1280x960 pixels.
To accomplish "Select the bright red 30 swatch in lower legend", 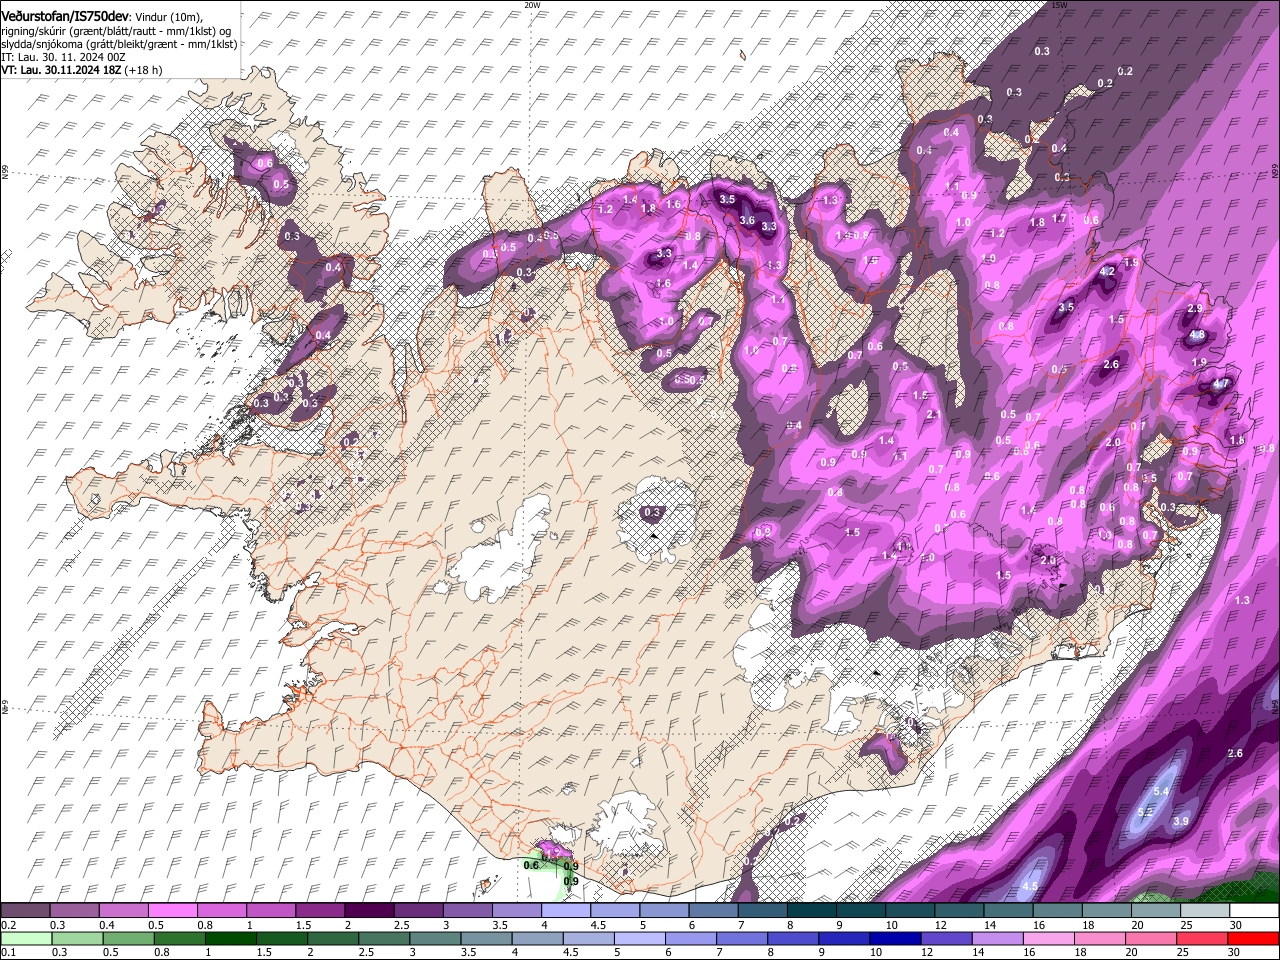I will point(1254,938).
